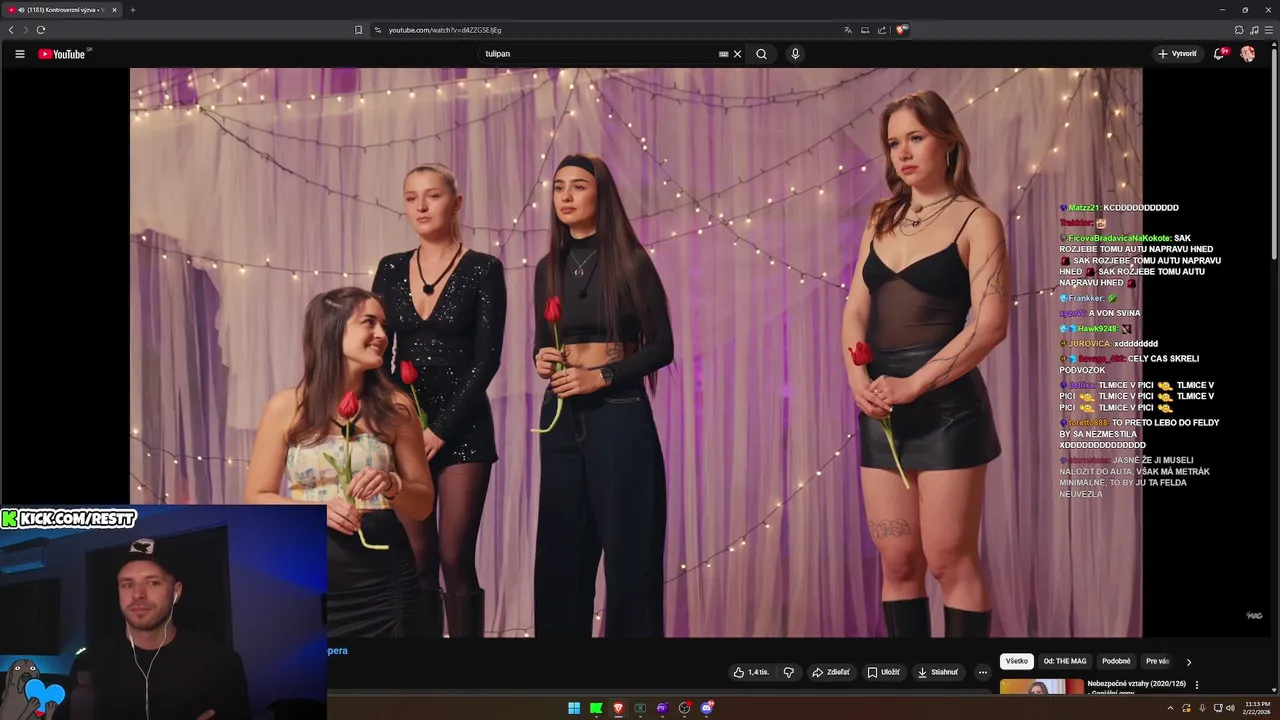1280x720 pixels.
Task: Clear the search text with X
Action: (738, 54)
